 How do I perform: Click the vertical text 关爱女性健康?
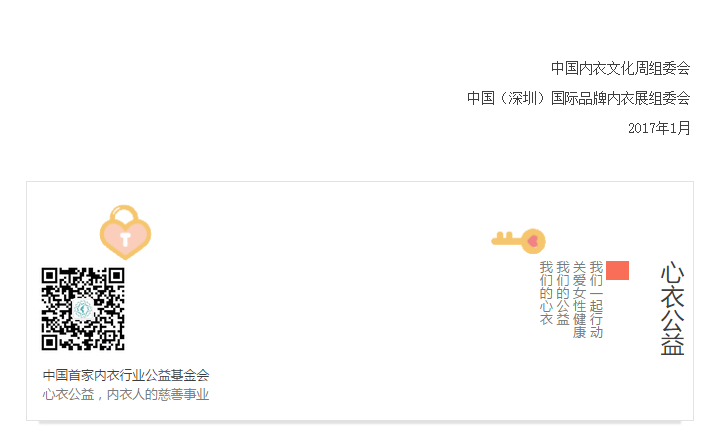579,300
